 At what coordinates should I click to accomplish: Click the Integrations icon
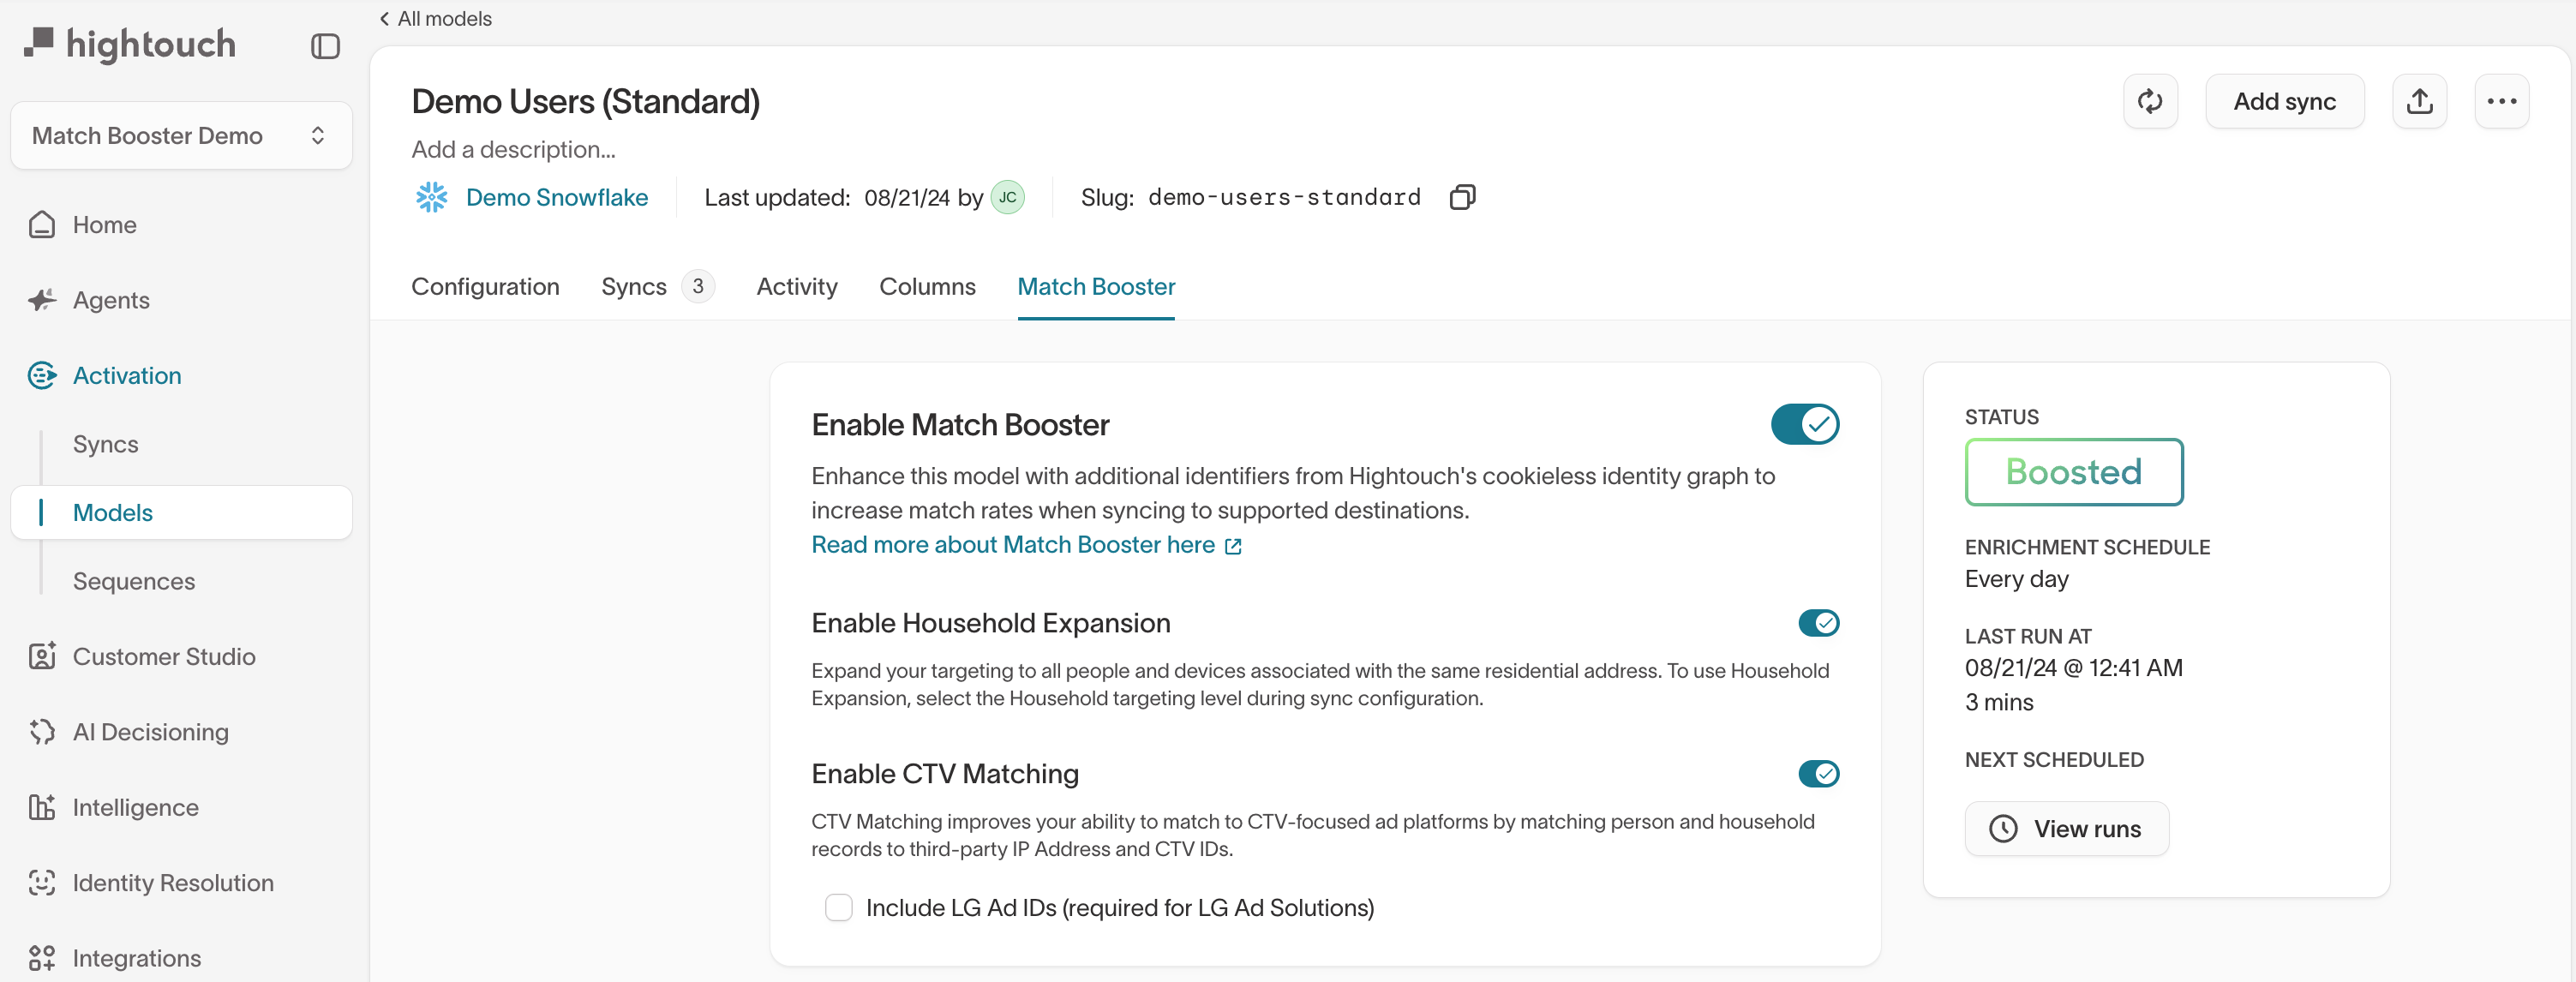tap(42, 958)
